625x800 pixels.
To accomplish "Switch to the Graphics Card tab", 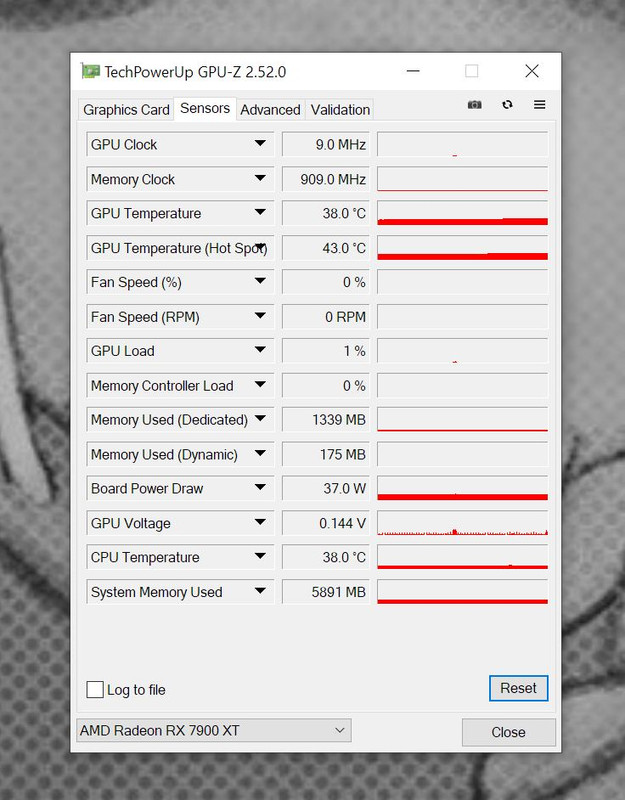I will pos(126,110).
